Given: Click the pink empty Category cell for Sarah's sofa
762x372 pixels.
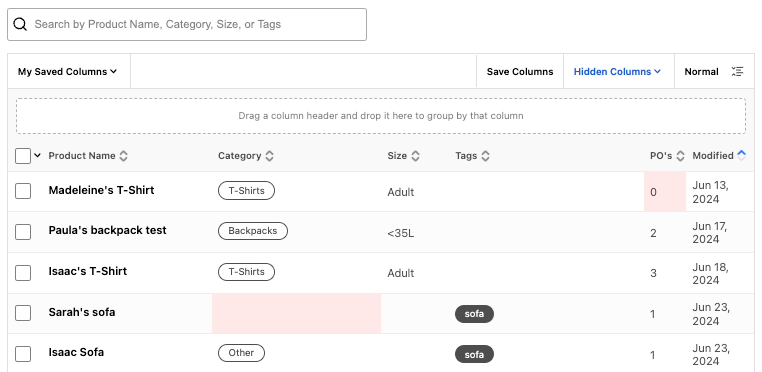Looking at the screenshot, I should pyautogui.click(x=296, y=313).
